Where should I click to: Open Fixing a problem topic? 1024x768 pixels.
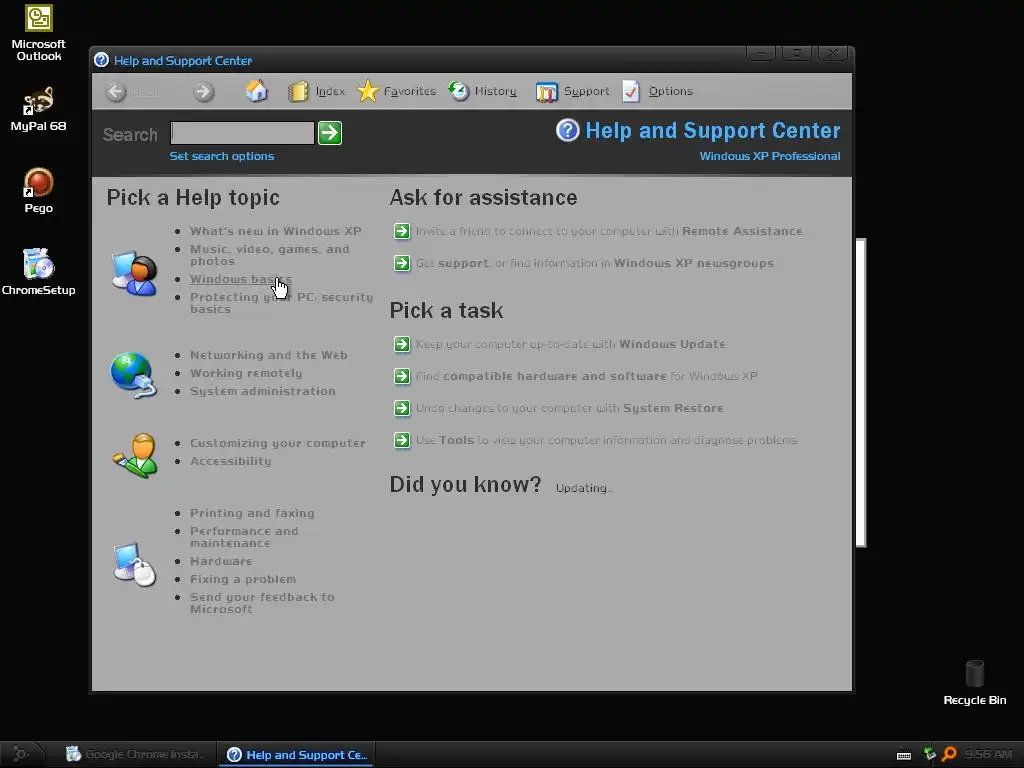tap(243, 579)
